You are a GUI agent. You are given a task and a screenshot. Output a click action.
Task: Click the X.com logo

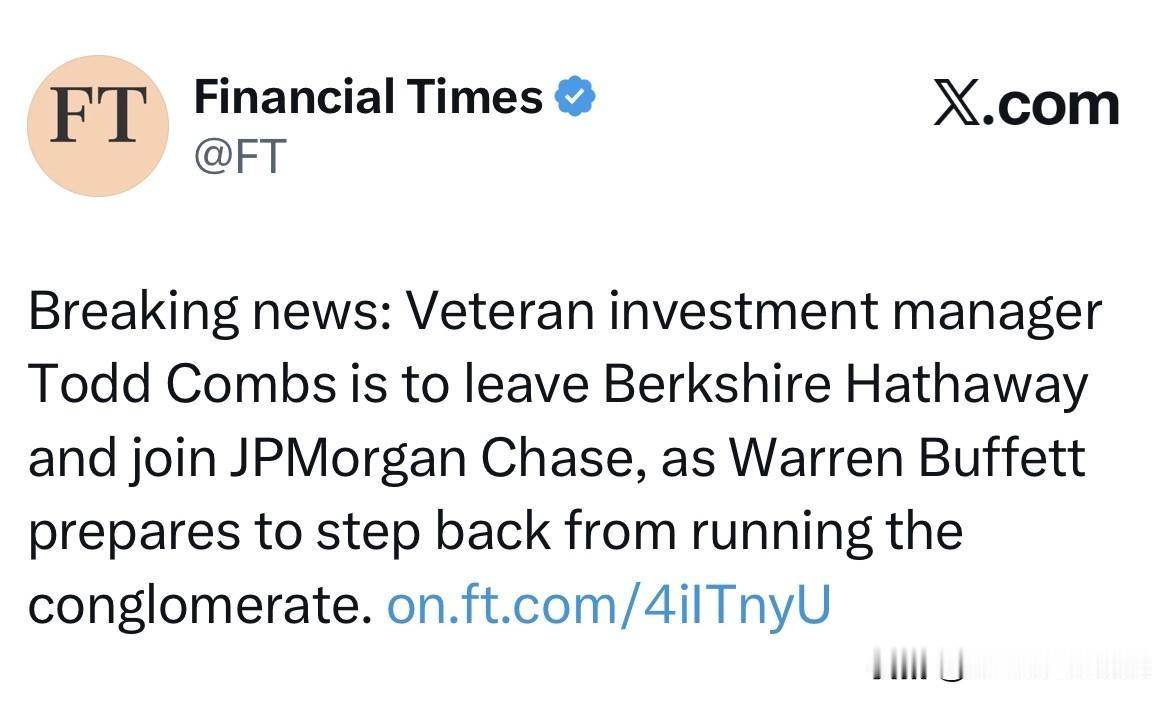(x=1025, y=105)
